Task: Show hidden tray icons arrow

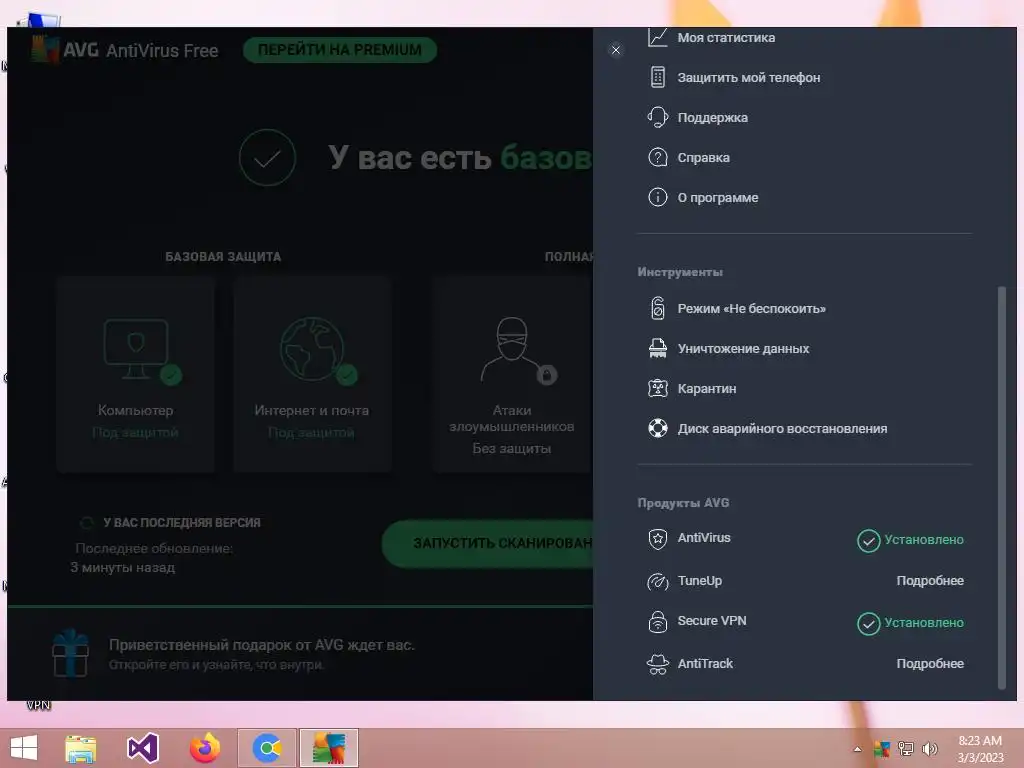Action: coord(857,749)
